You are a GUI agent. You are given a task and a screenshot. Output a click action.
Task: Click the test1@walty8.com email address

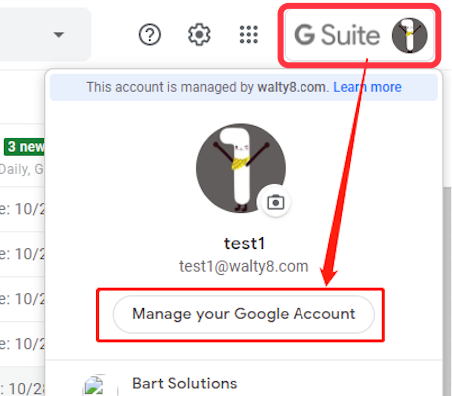(x=244, y=266)
